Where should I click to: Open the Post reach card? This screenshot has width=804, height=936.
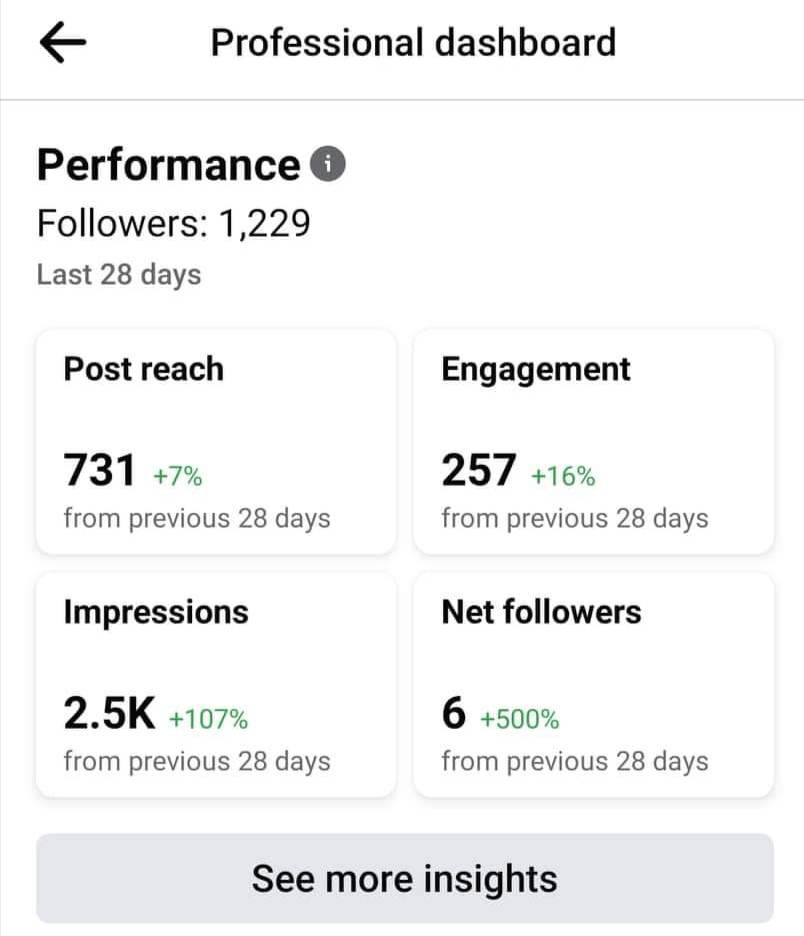coord(216,442)
